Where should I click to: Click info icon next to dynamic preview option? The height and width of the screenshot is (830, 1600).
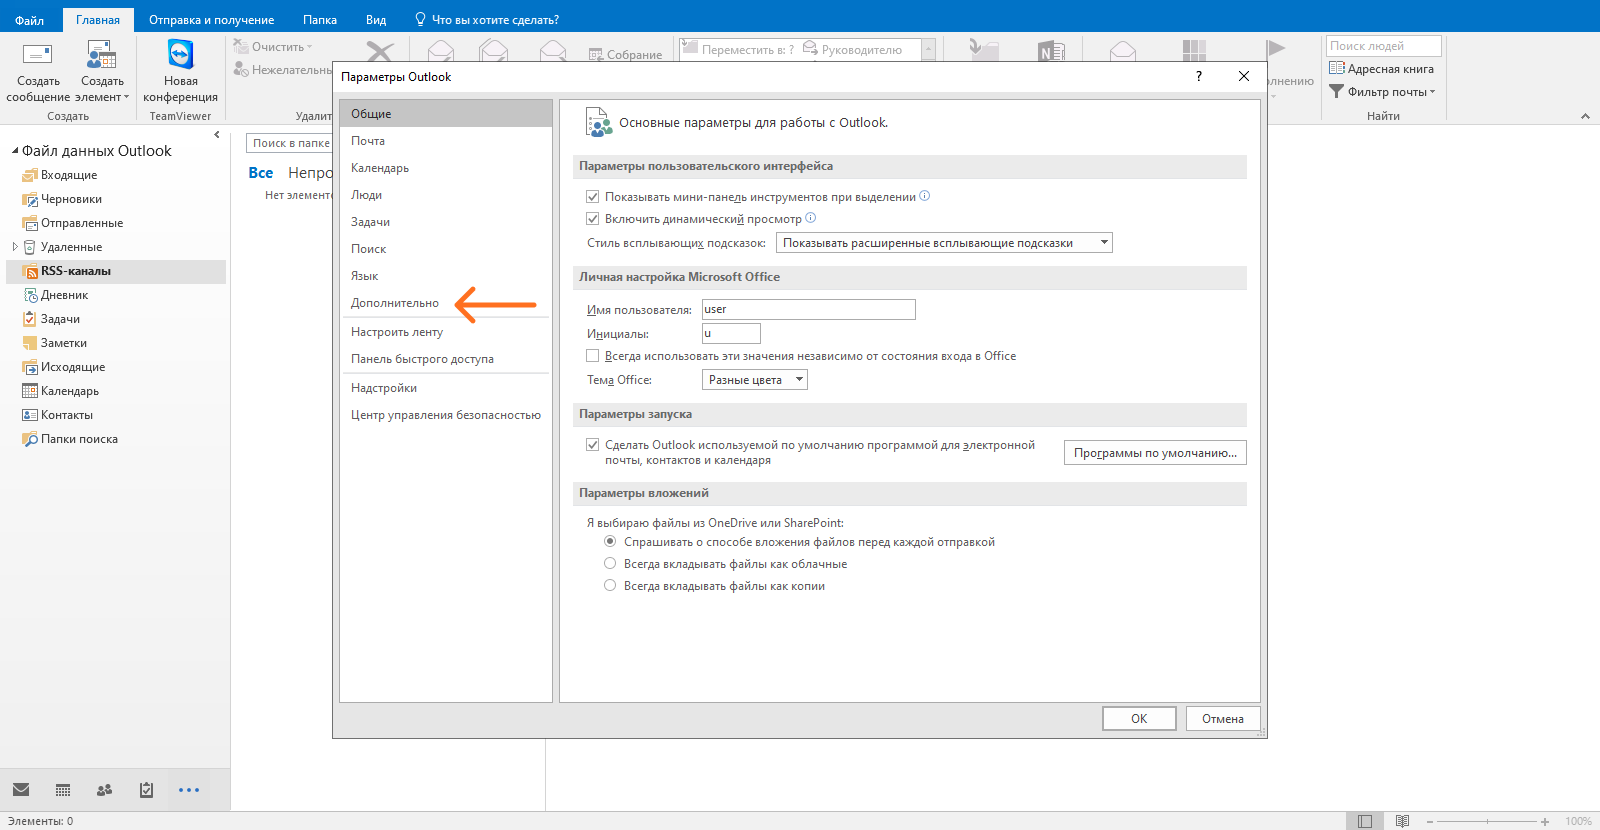point(811,218)
